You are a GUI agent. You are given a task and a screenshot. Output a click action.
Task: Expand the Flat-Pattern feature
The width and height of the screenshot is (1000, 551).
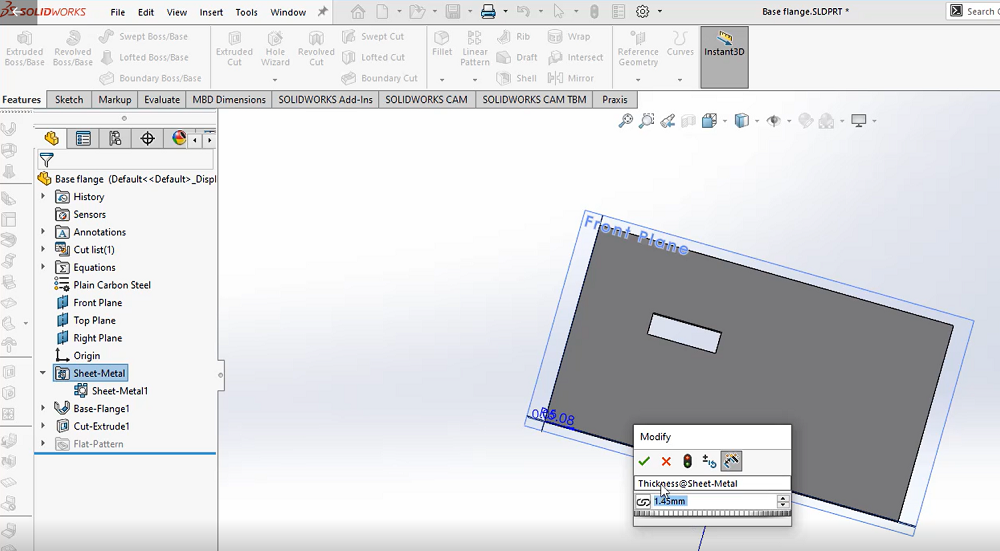point(43,443)
